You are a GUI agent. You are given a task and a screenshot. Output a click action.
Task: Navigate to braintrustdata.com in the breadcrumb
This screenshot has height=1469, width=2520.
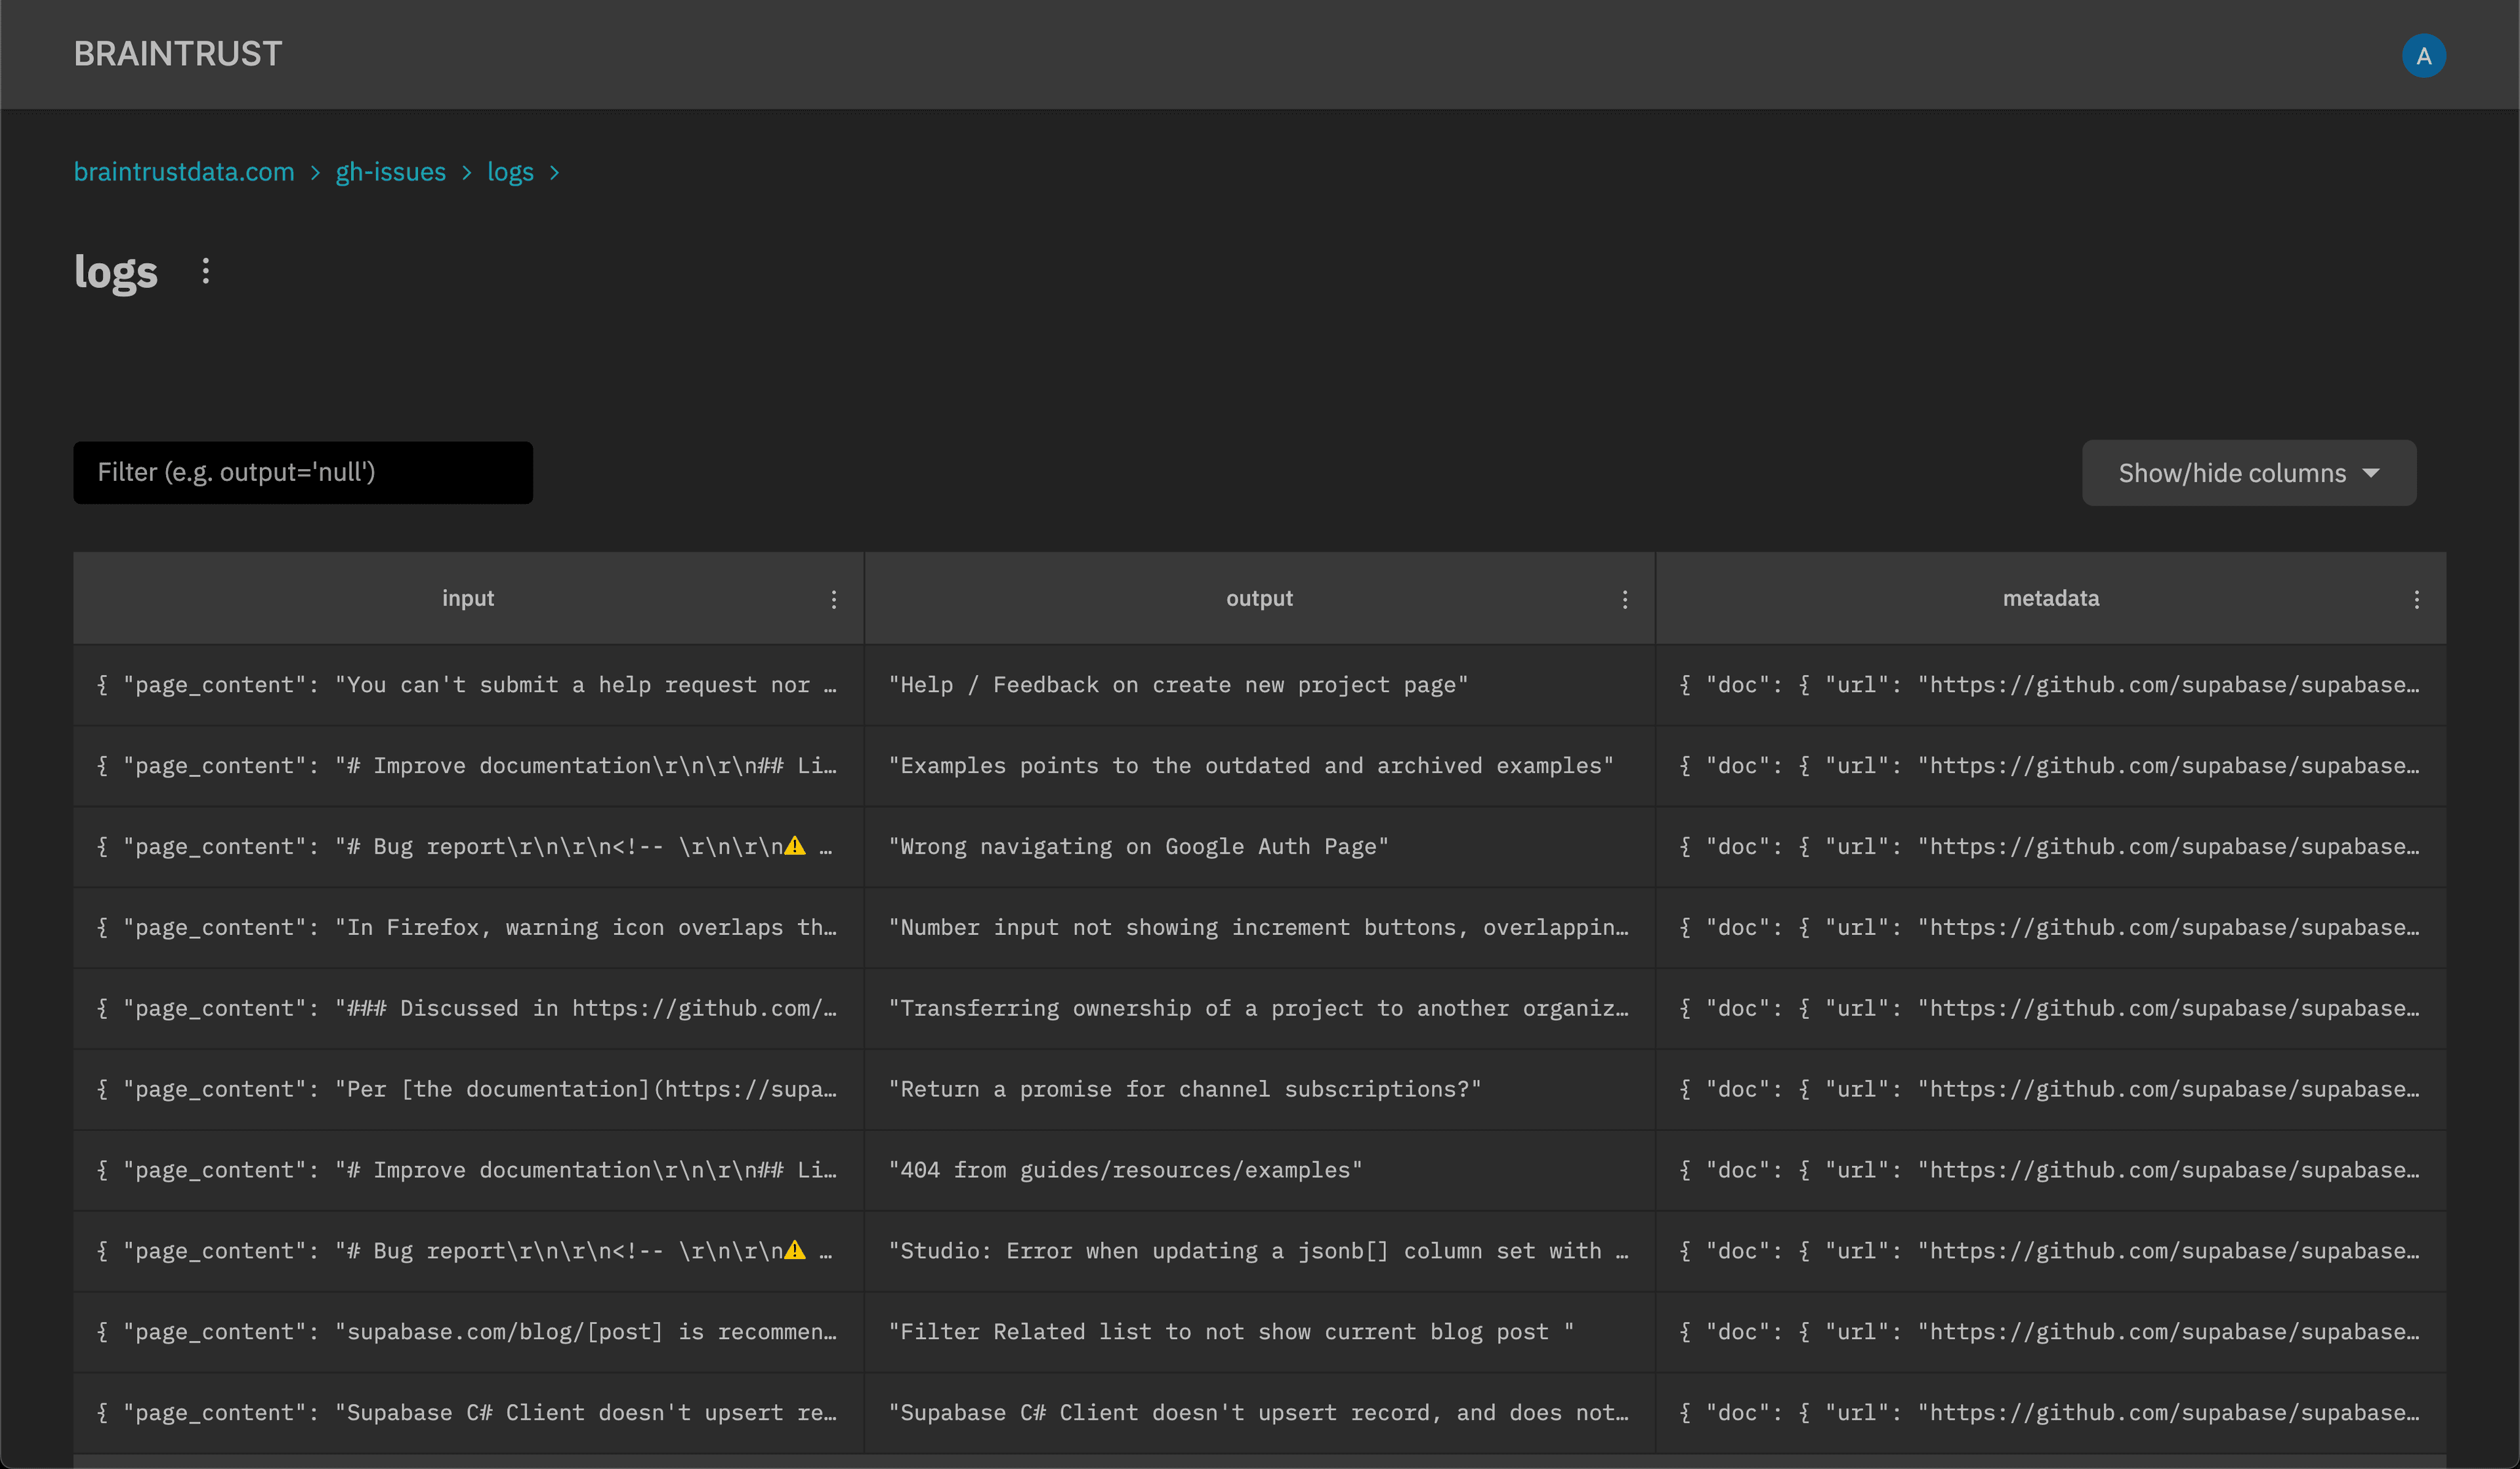(184, 172)
